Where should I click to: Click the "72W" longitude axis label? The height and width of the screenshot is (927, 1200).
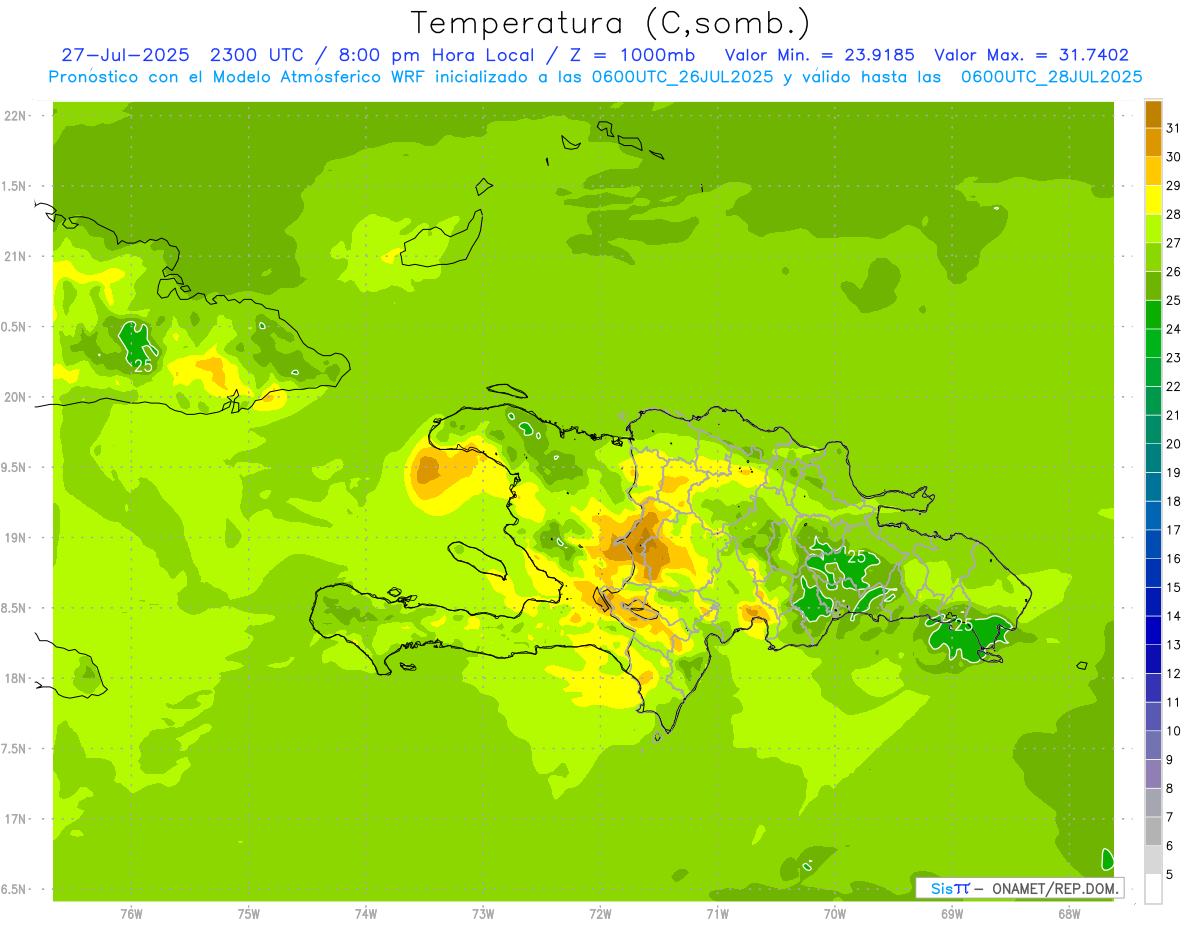coord(600,913)
